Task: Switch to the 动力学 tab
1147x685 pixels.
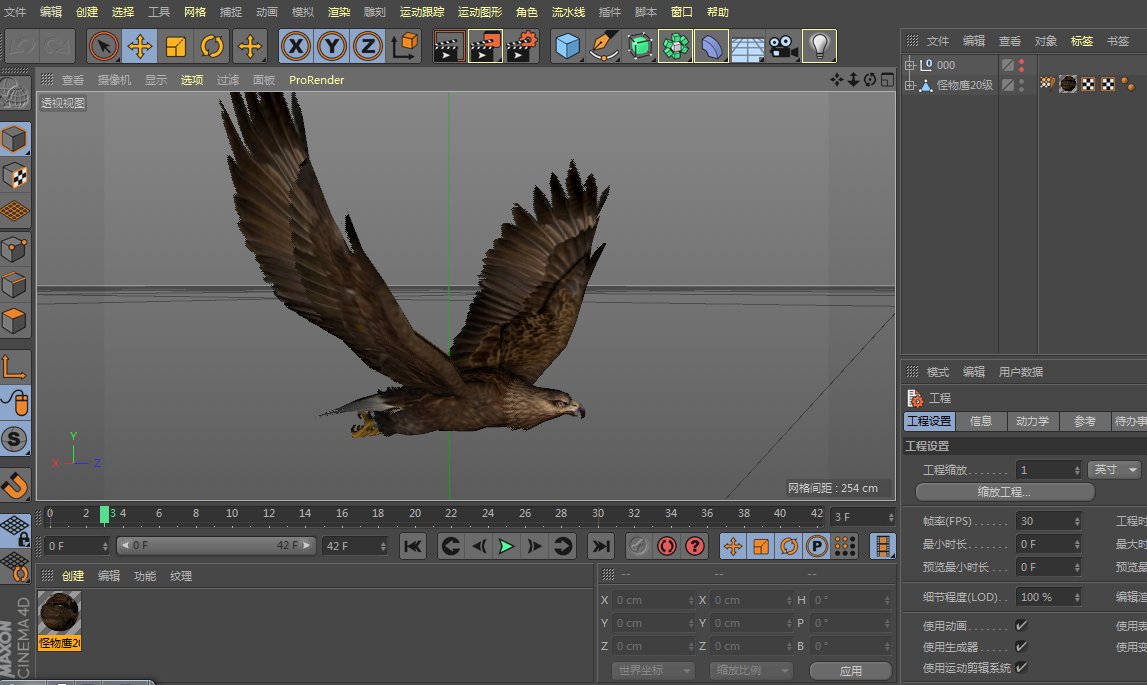Action: point(1032,422)
